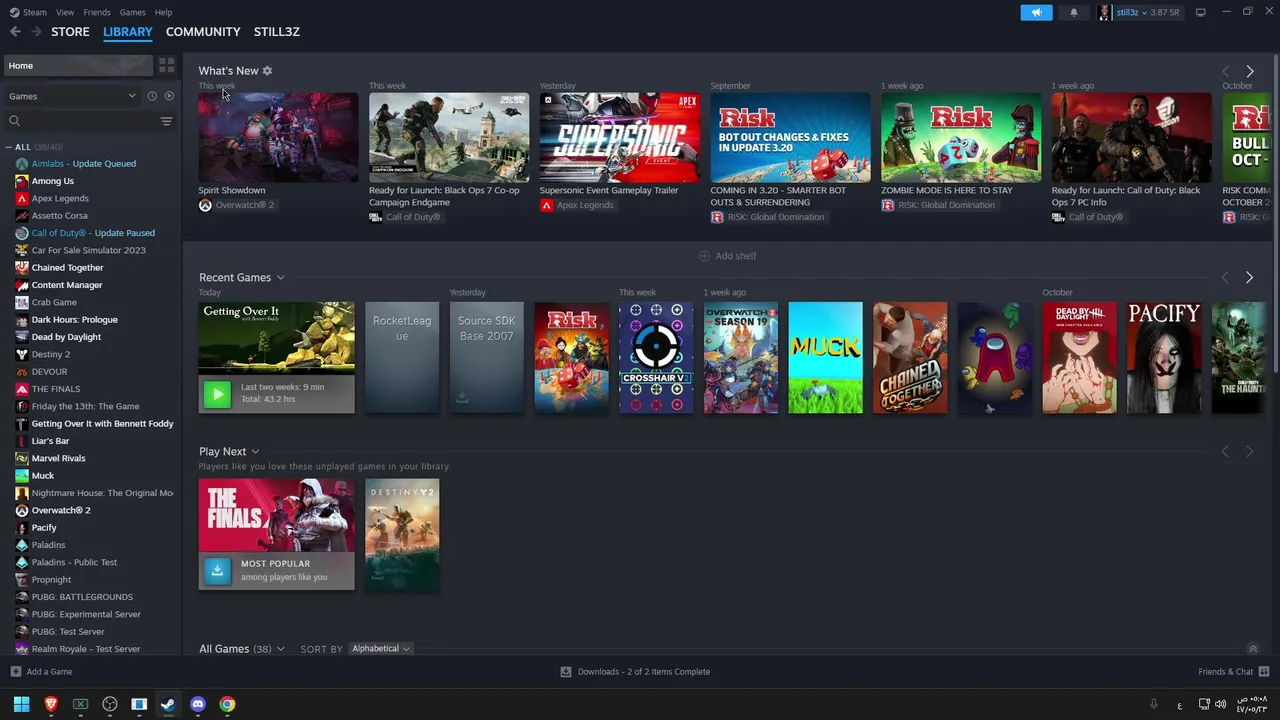Change sort by Alphabetical dropdown

click(381, 649)
